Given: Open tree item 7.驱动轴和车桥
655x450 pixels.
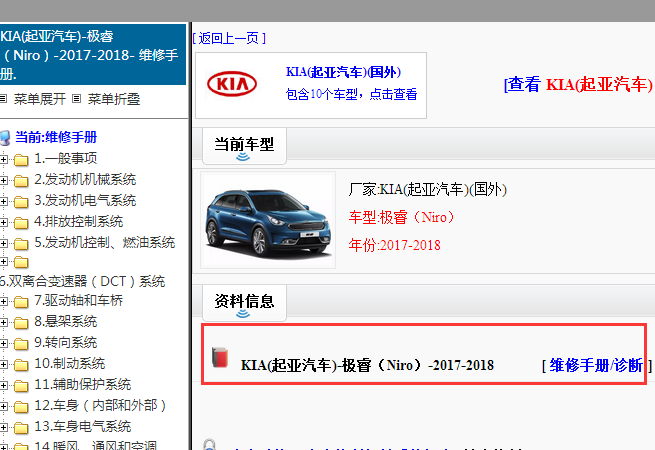Looking at the screenshot, I should tap(79, 300).
